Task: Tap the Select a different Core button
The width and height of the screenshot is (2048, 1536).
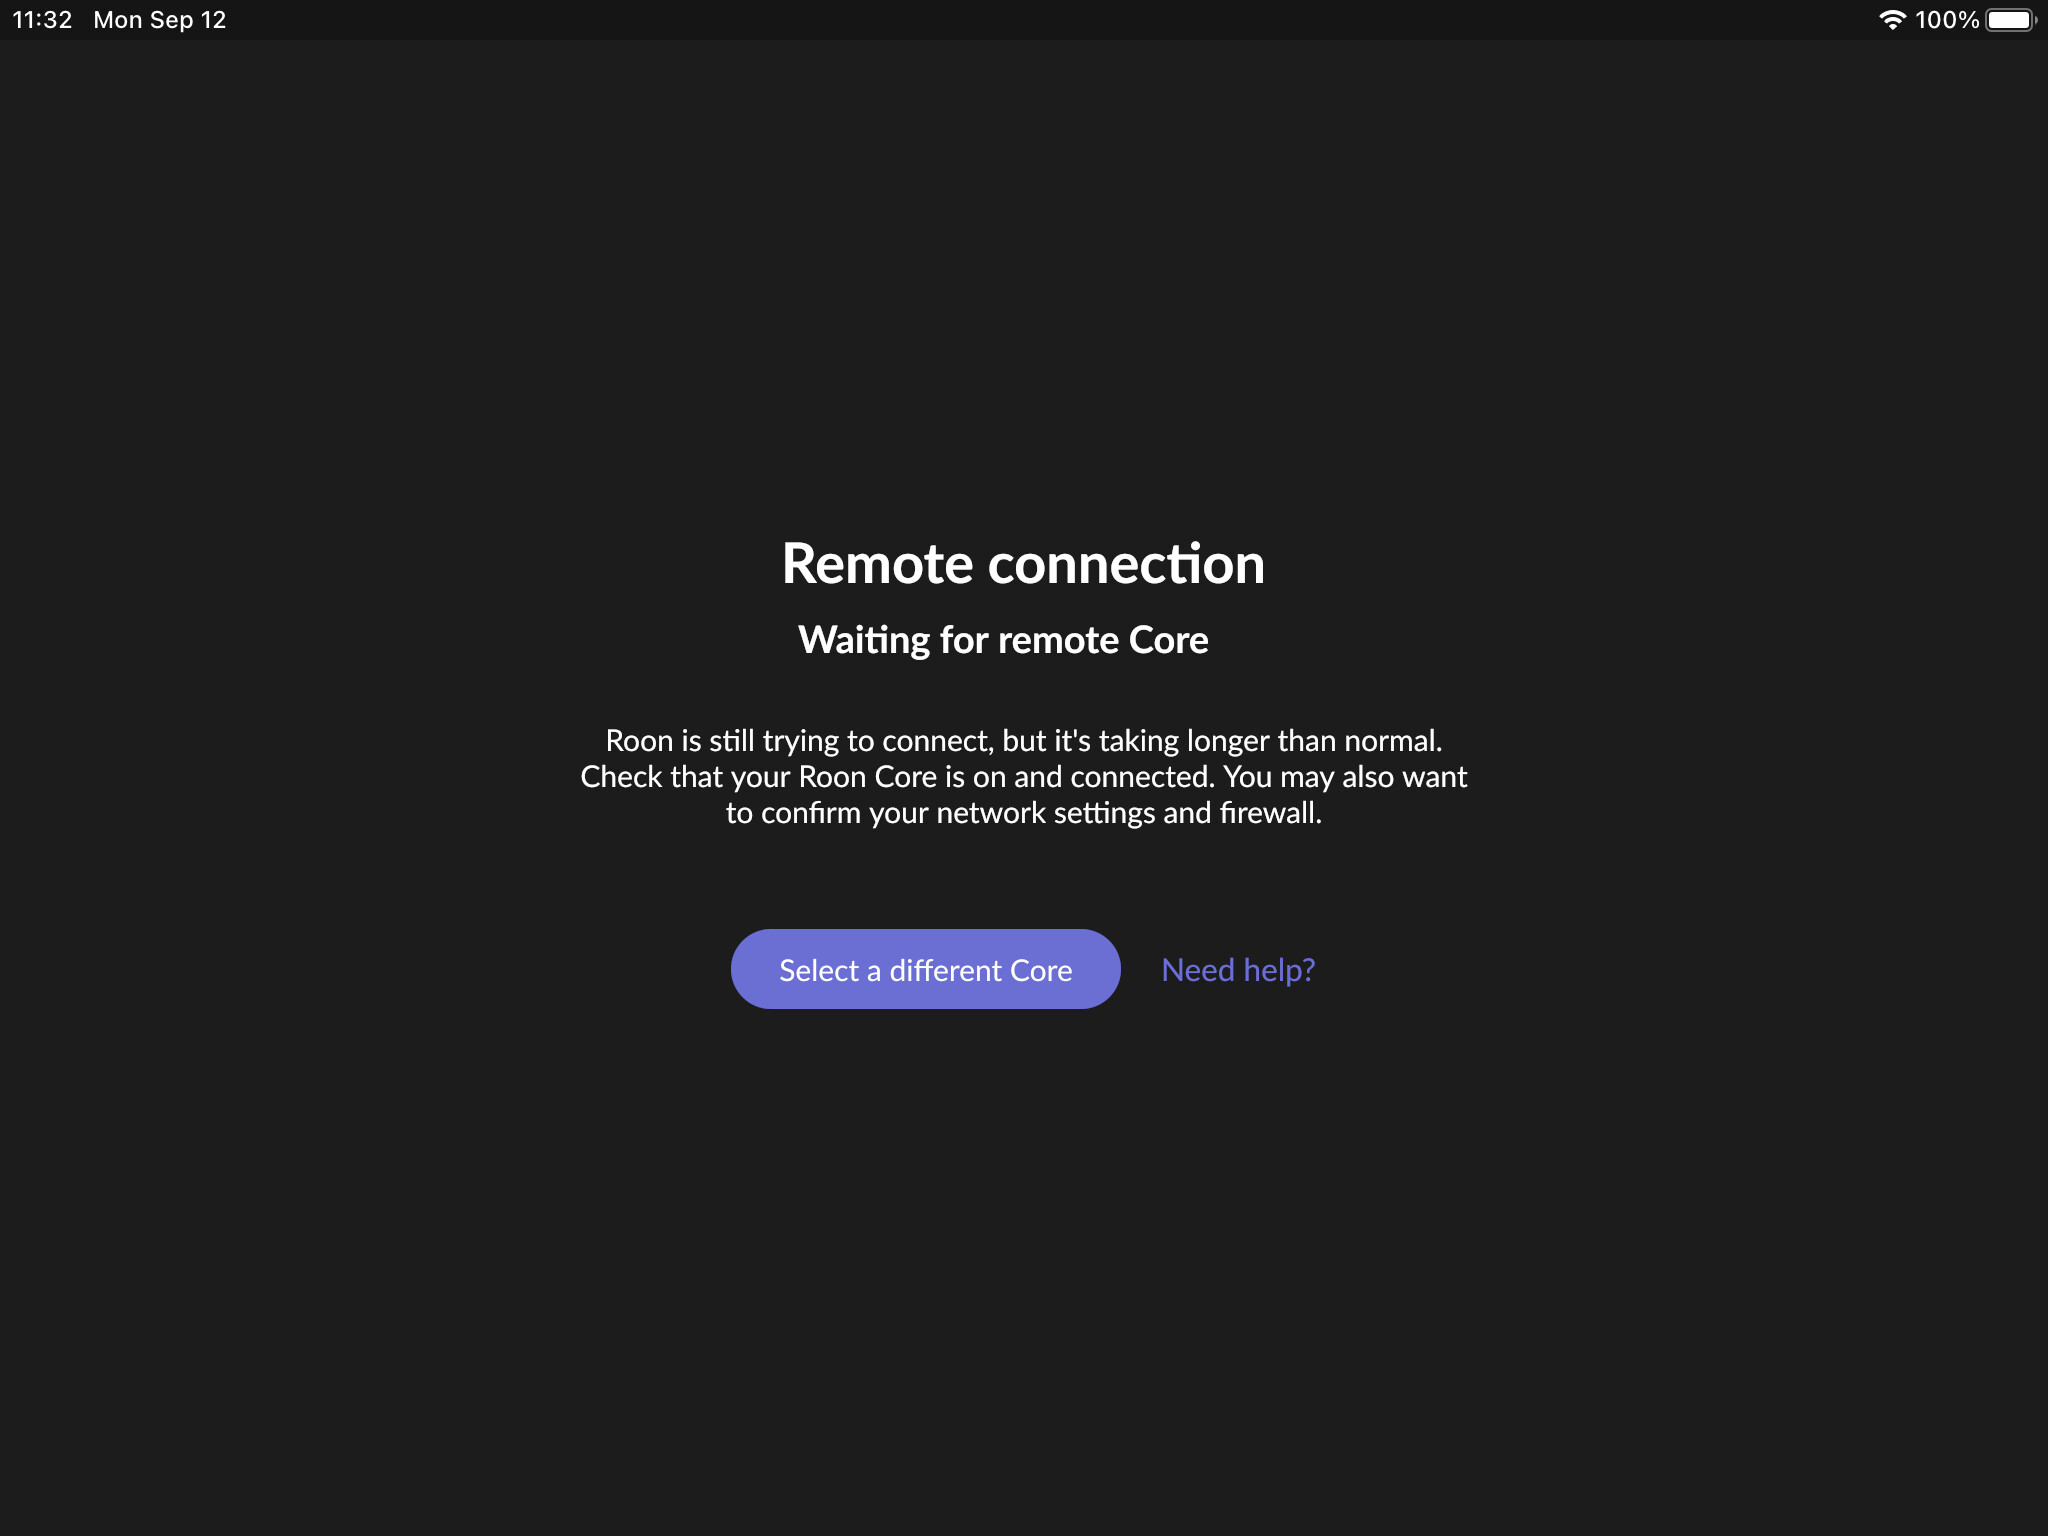Action: pyautogui.click(x=925, y=969)
